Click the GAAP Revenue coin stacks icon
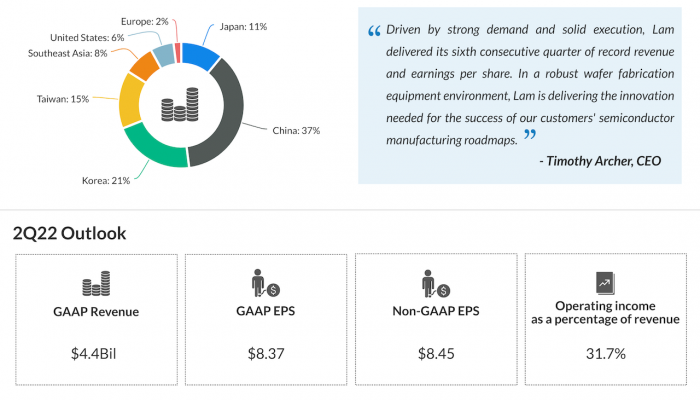This screenshot has height=400, width=700. [x=96, y=283]
